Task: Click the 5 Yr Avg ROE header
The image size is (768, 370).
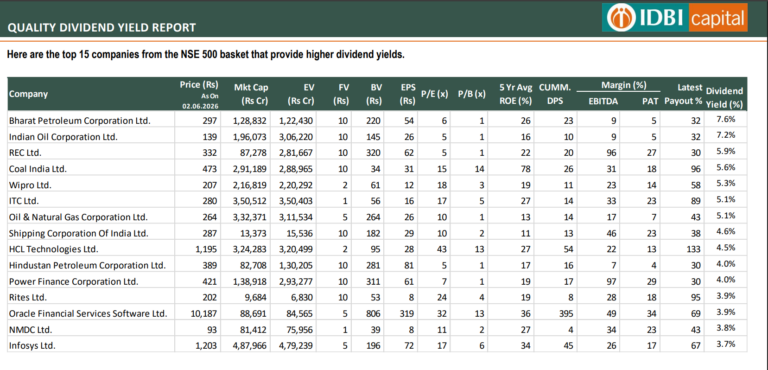Action: click(515, 94)
